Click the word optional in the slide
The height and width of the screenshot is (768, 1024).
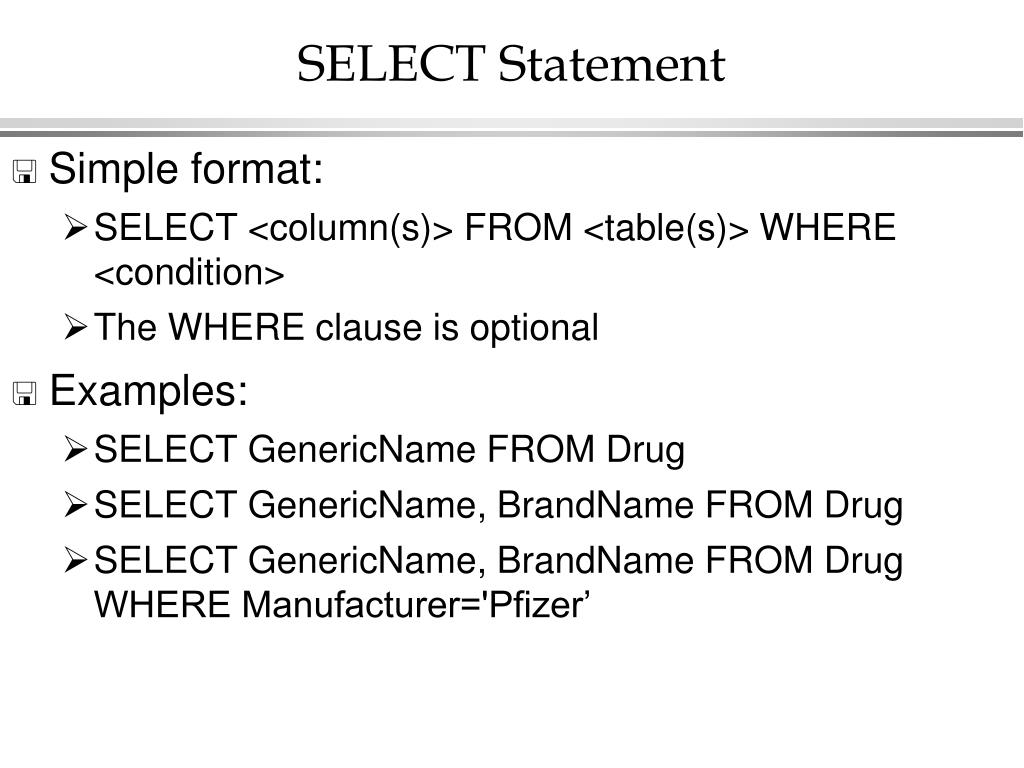click(534, 328)
